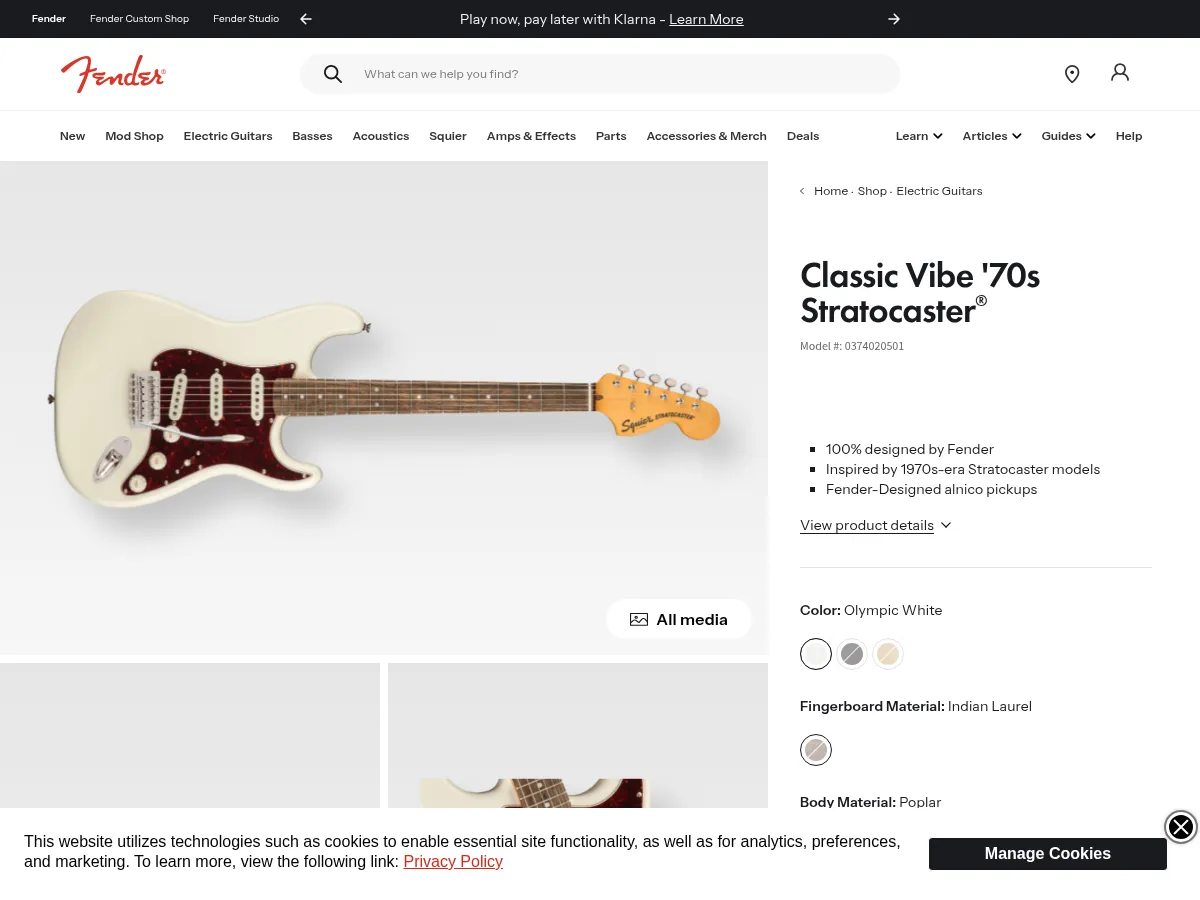Open the Squier menu
Viewport: 1200px width, 900px height.
click(448, 136)
